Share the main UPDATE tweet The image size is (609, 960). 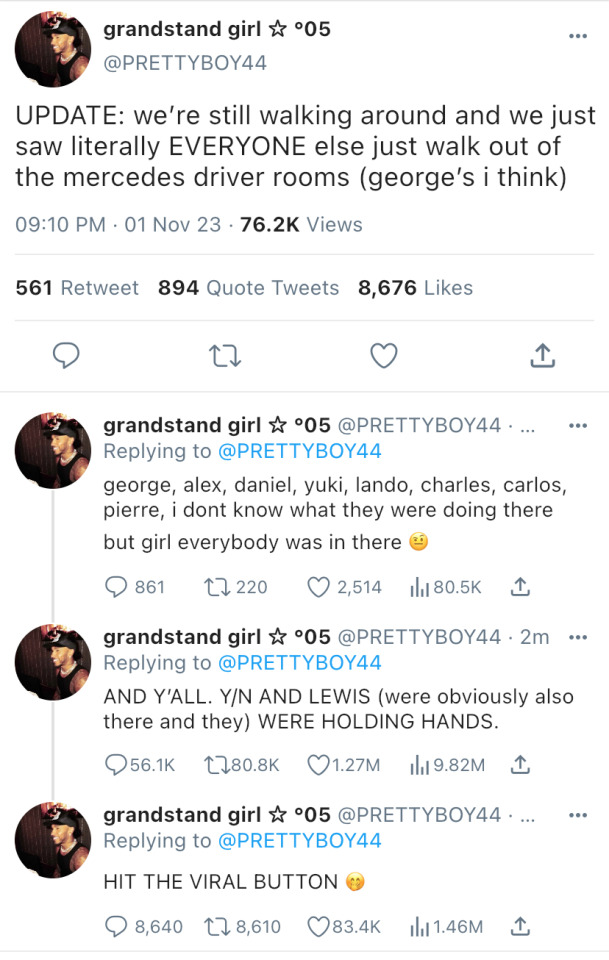pos(541,354)
